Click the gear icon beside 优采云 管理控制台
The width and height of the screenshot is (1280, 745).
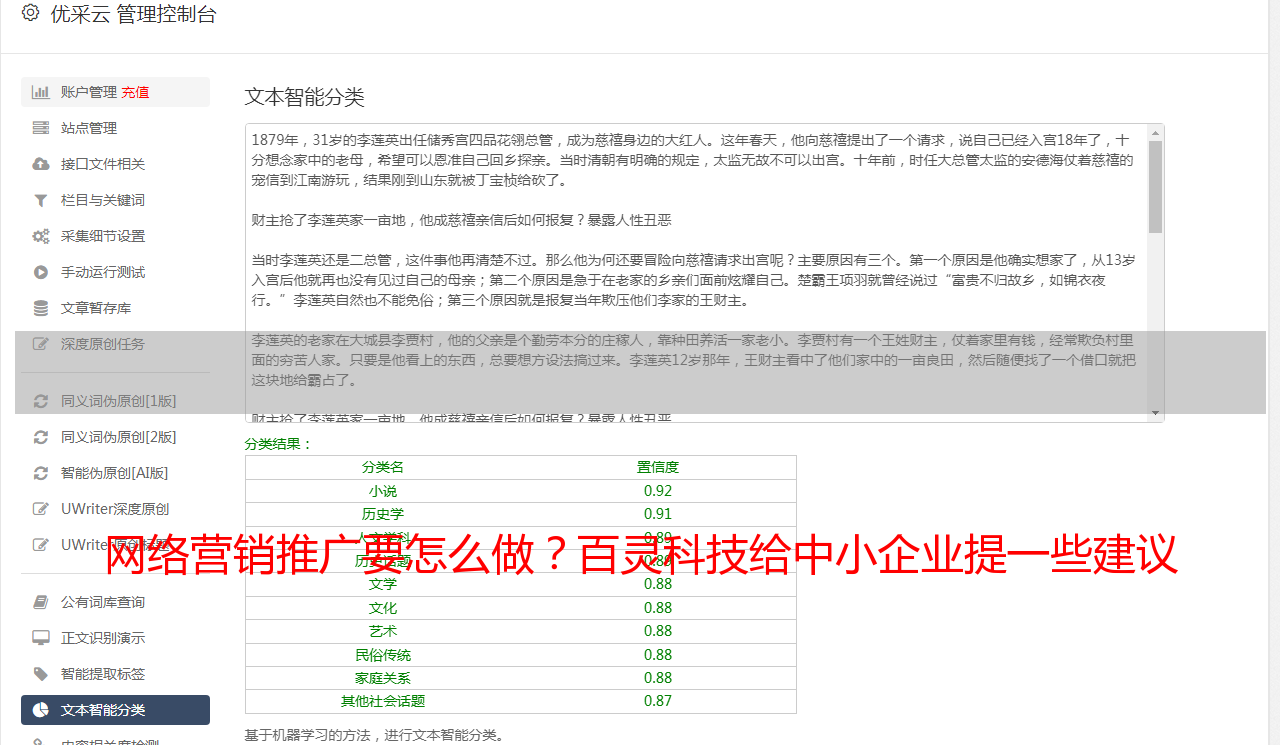[x=30, y=14]
